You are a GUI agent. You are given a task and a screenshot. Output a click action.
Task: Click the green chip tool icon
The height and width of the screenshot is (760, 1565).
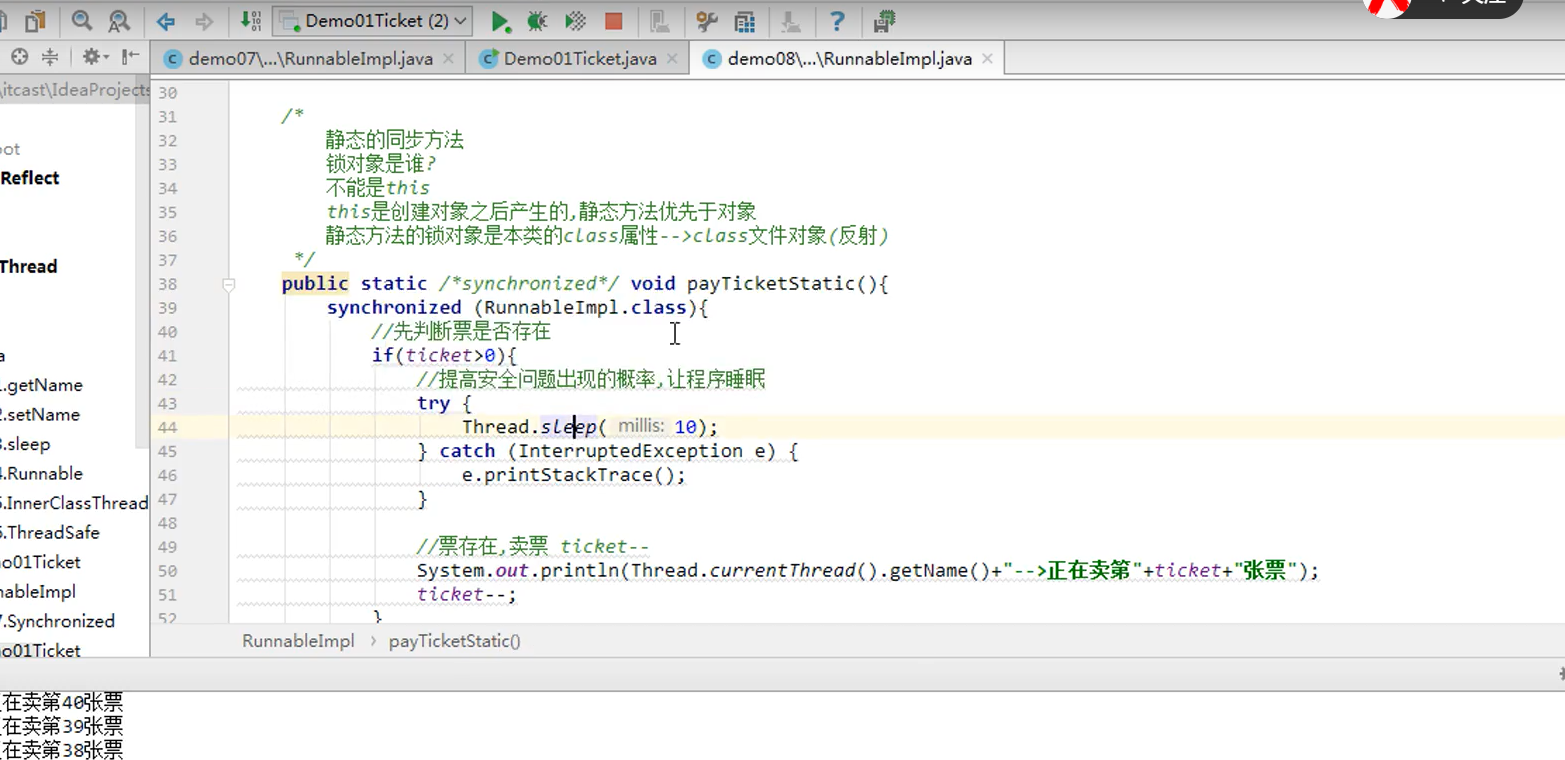[x=883, y=20]
